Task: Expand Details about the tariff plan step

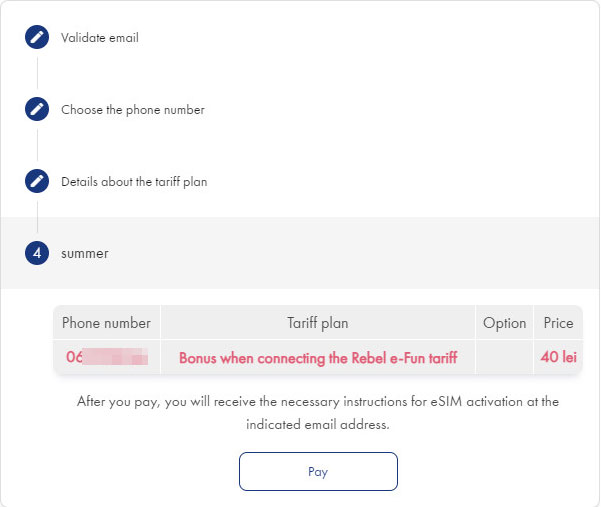Action: point(134,182)
